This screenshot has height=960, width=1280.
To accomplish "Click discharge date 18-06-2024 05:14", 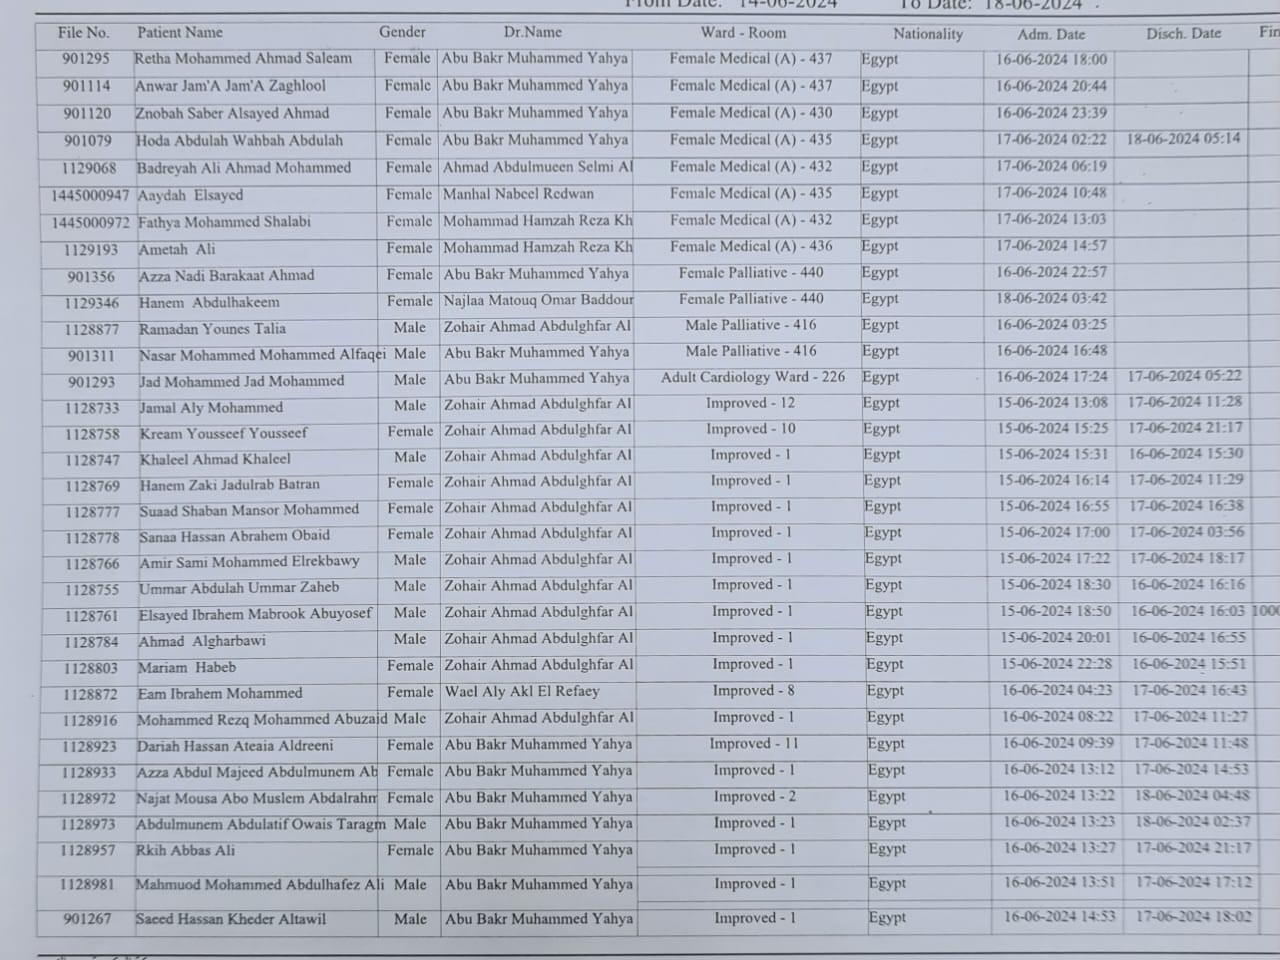I will (1183, 139).
